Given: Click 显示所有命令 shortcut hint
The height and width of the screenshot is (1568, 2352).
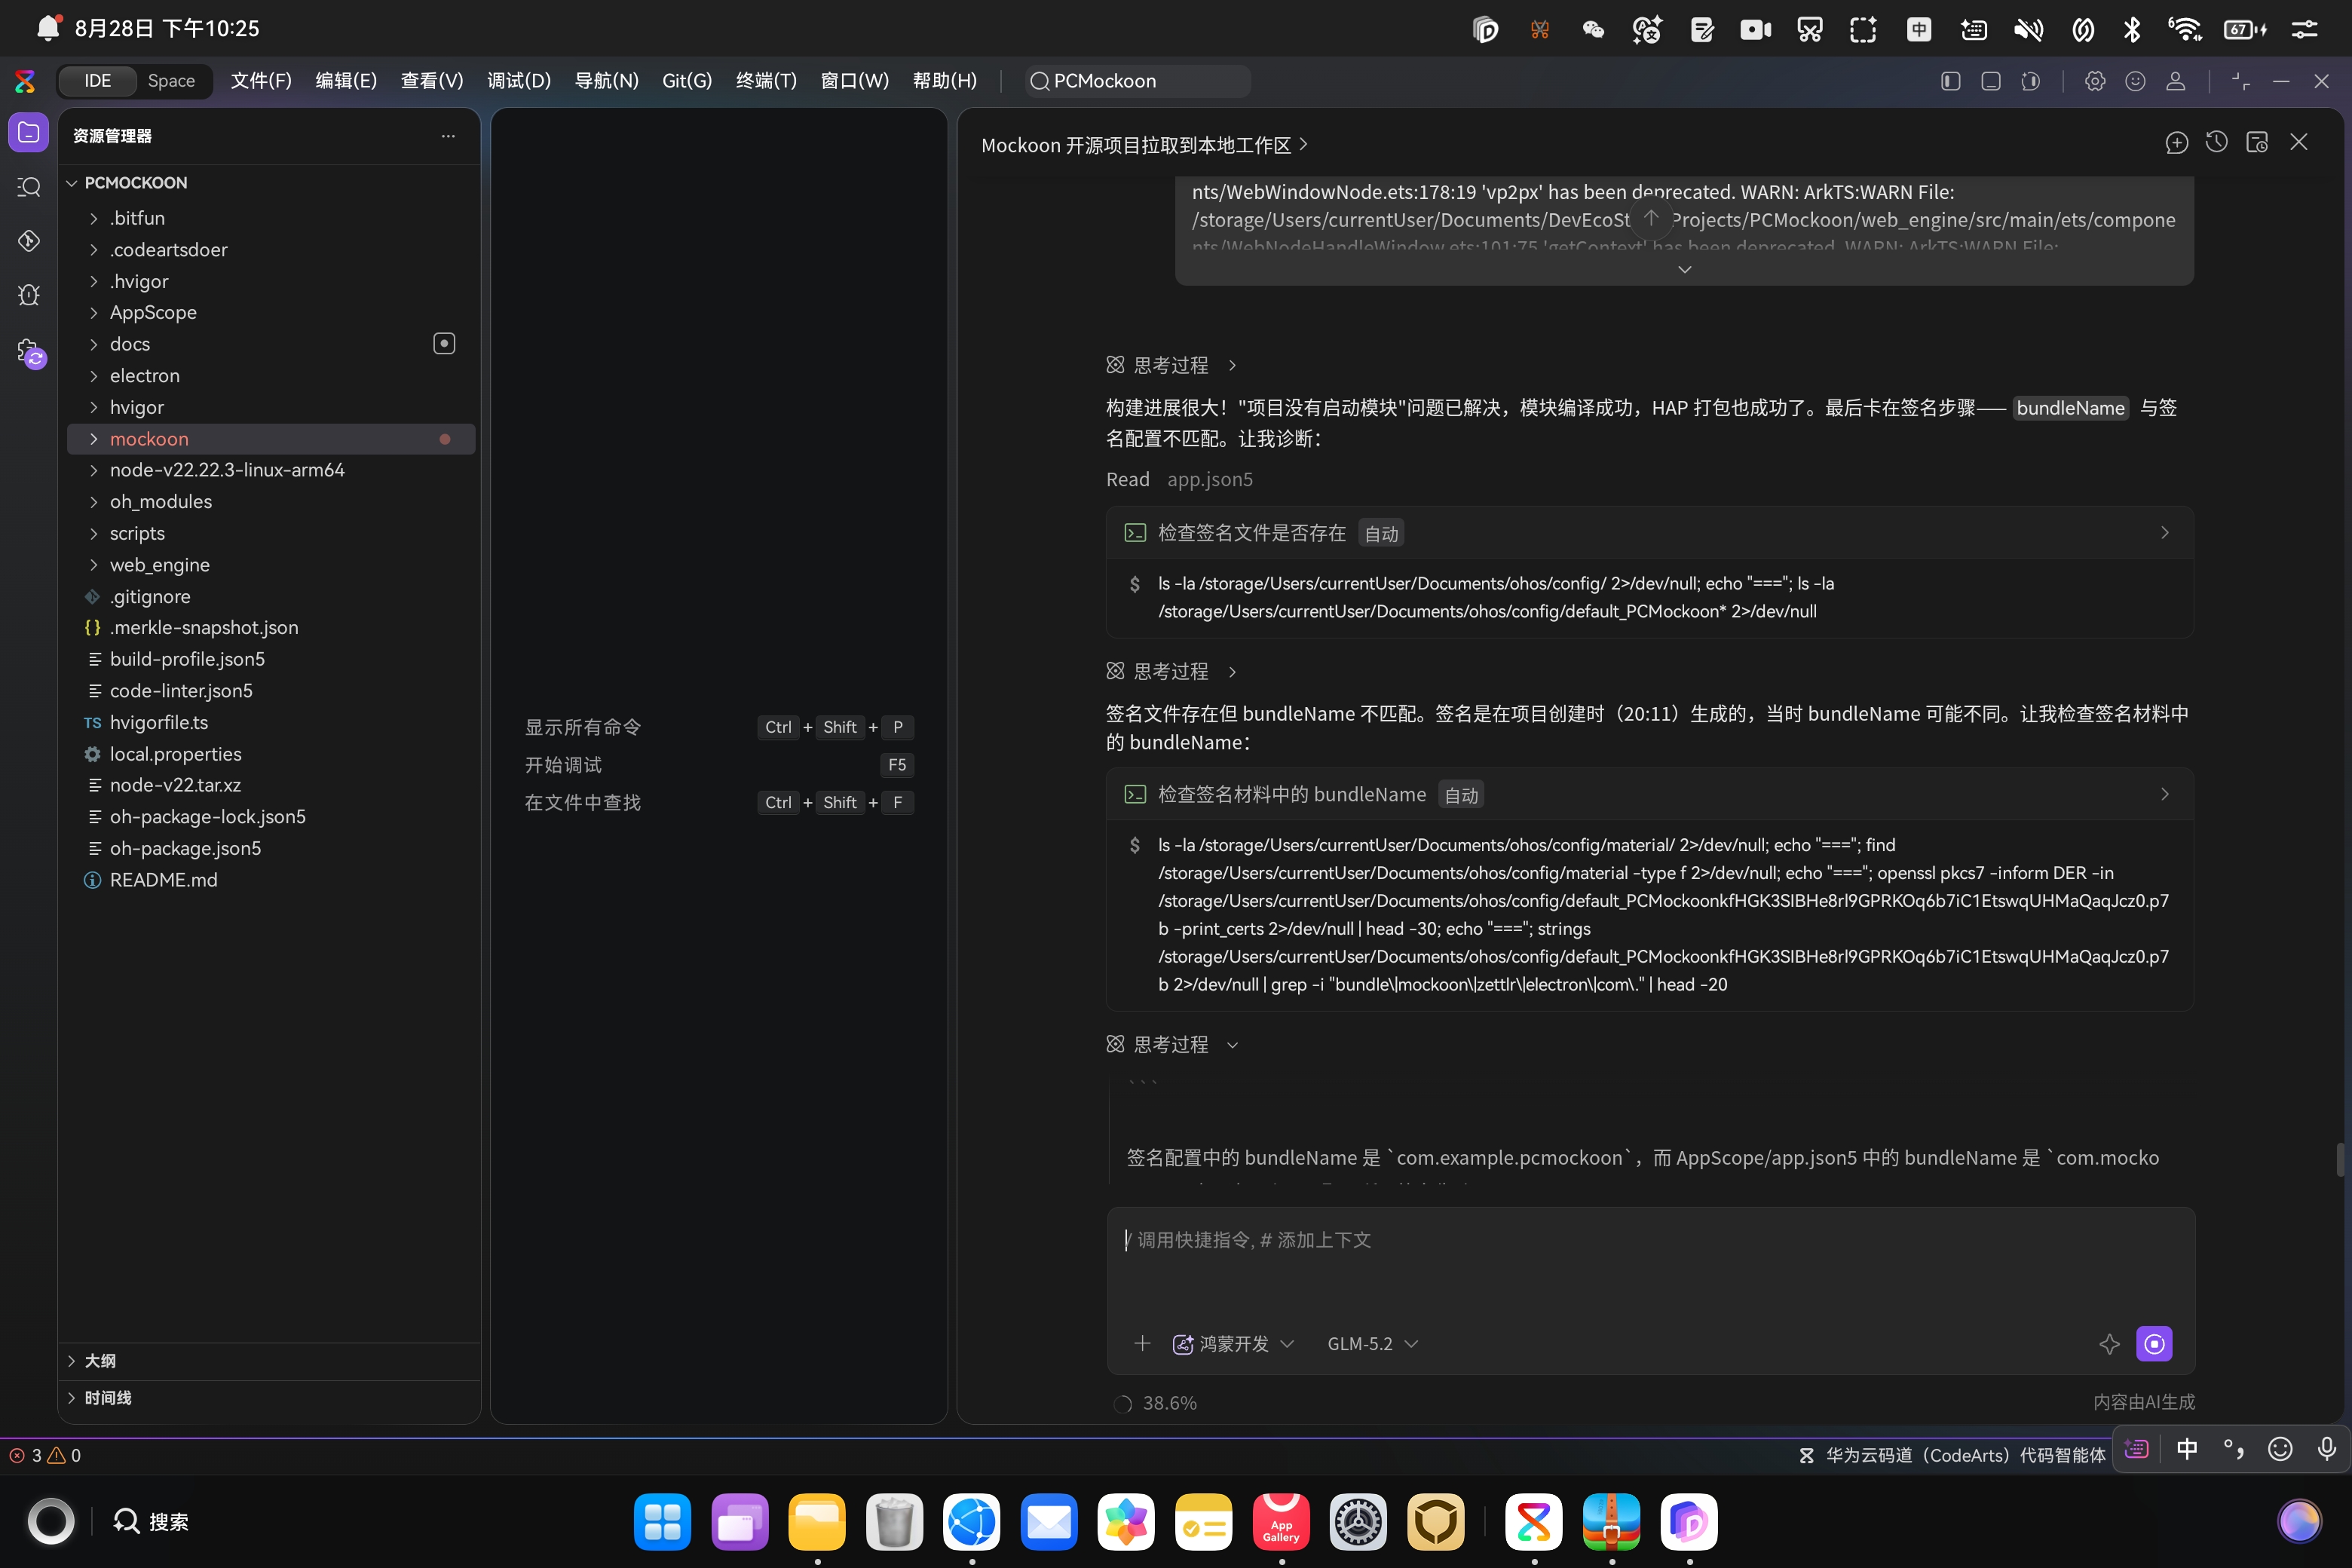Looking at the screenshot, I should (583, 728).
